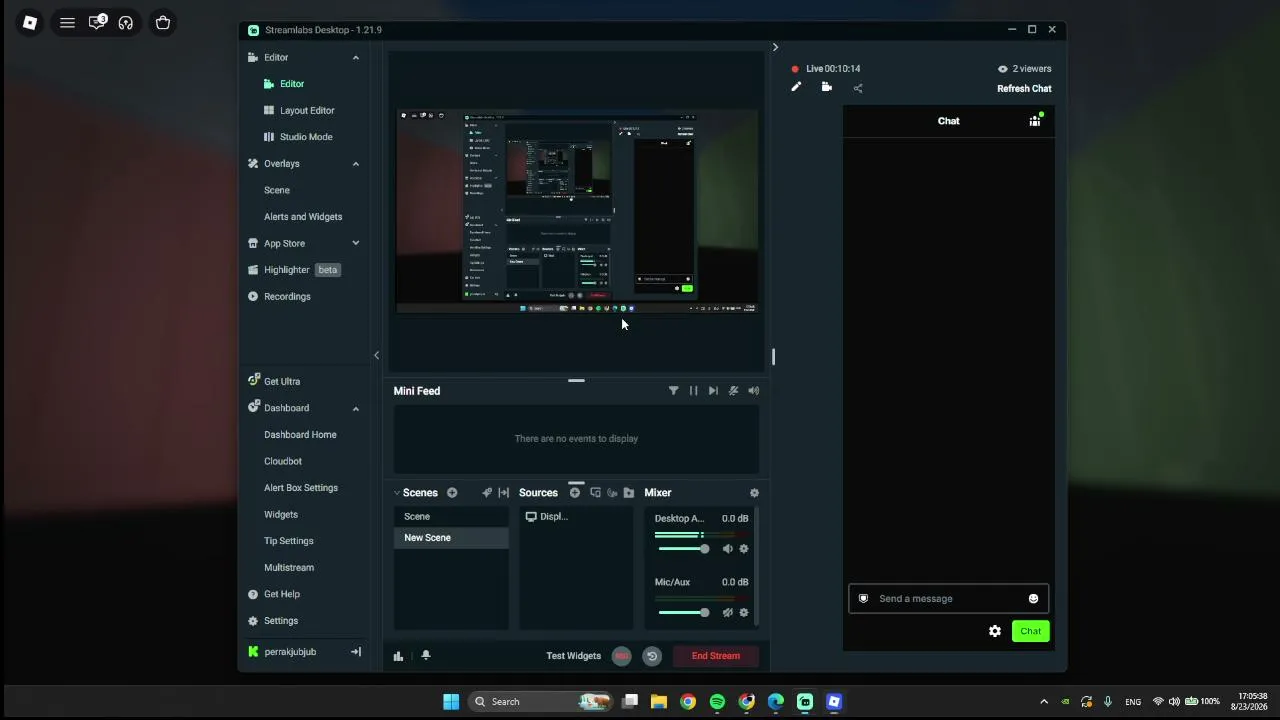
Task: Open Tip Settings
Action: click(x=289, y=541)
